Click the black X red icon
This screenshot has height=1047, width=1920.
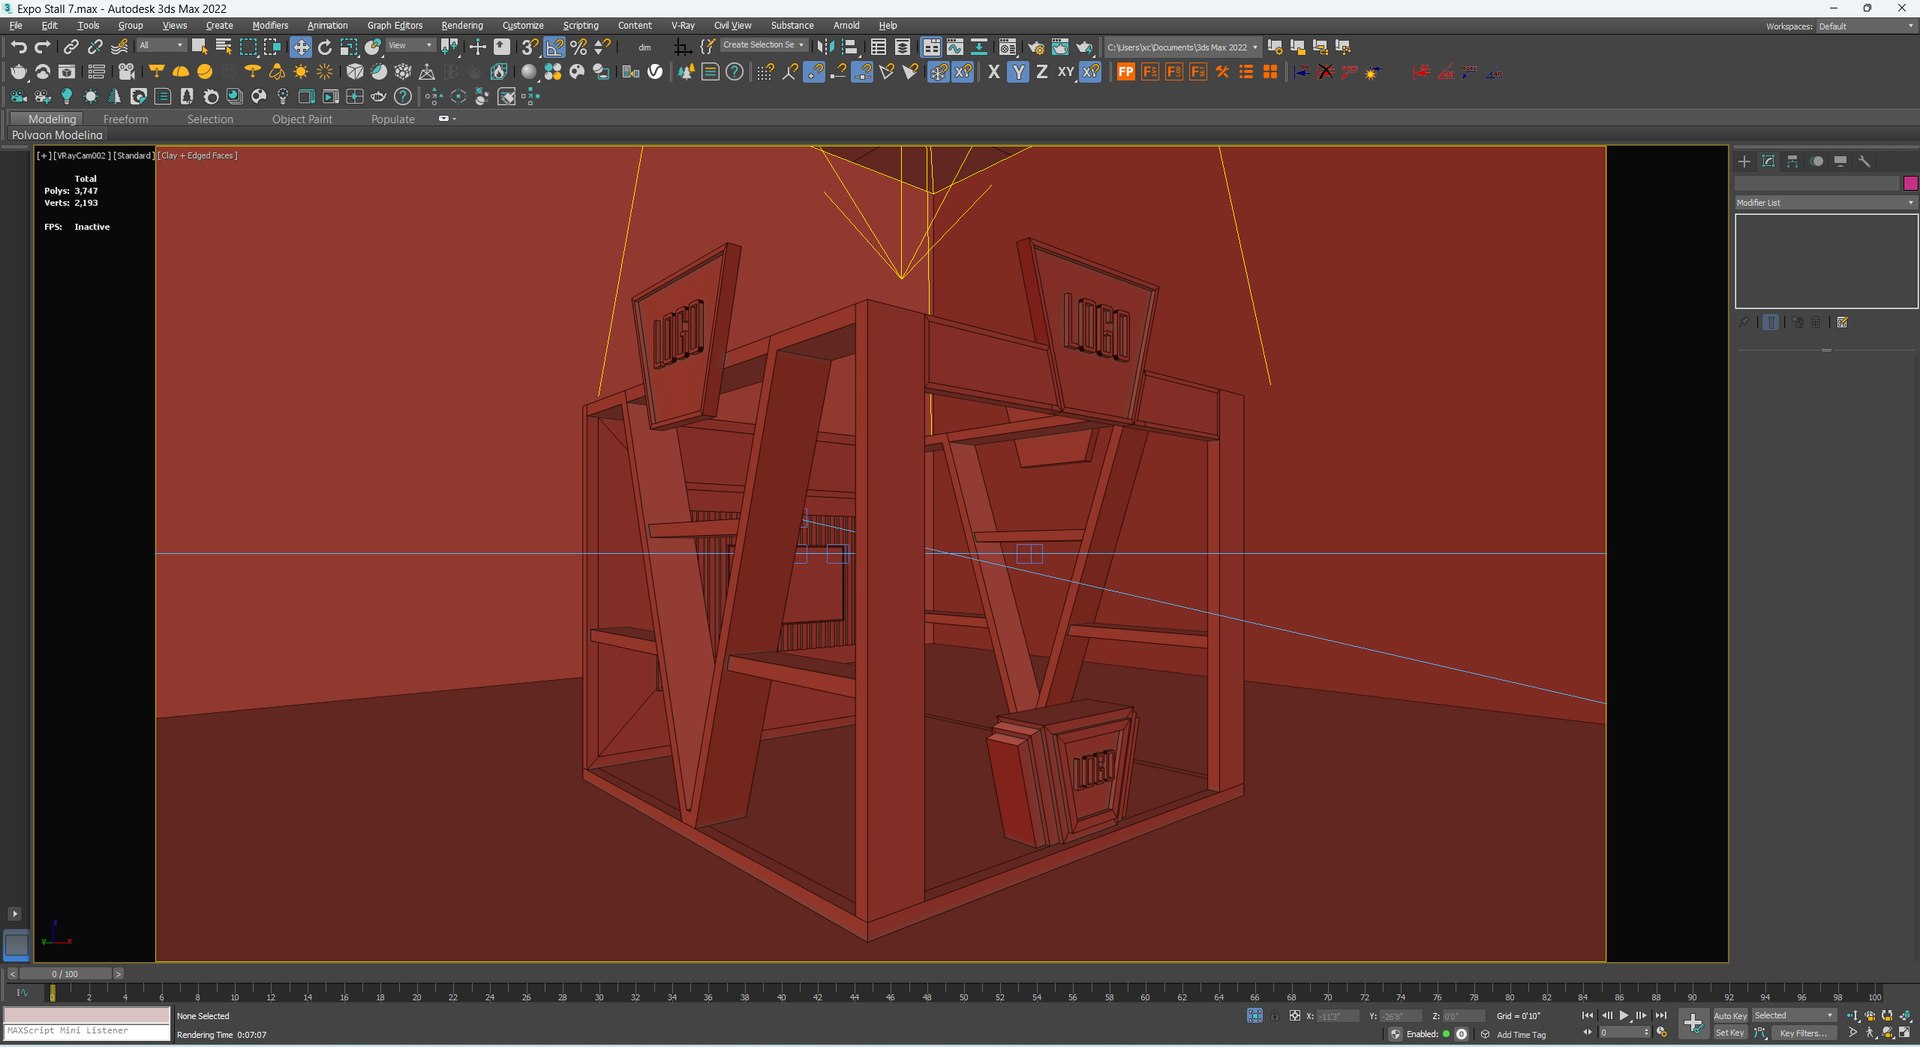pyautogui.click(x=1326, y=72)
